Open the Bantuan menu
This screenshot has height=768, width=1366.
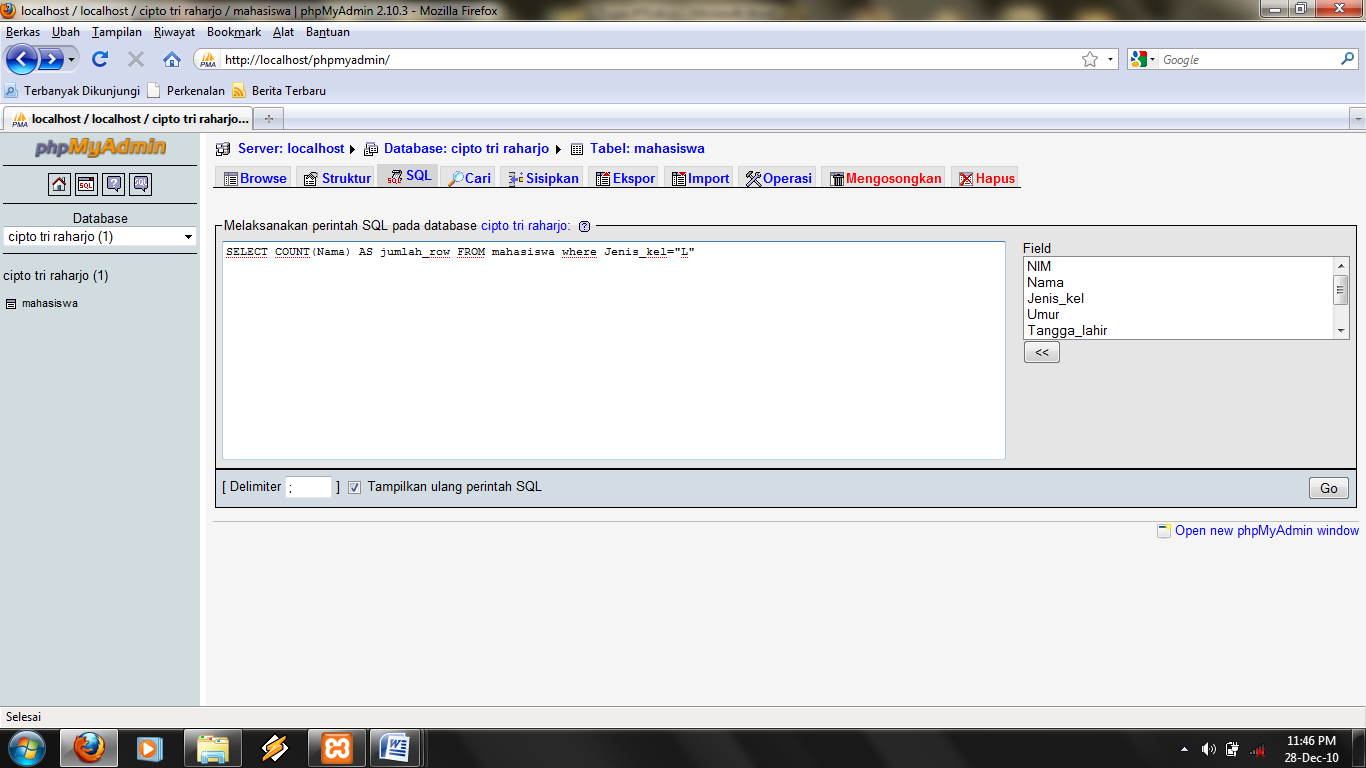coord(328,32)
